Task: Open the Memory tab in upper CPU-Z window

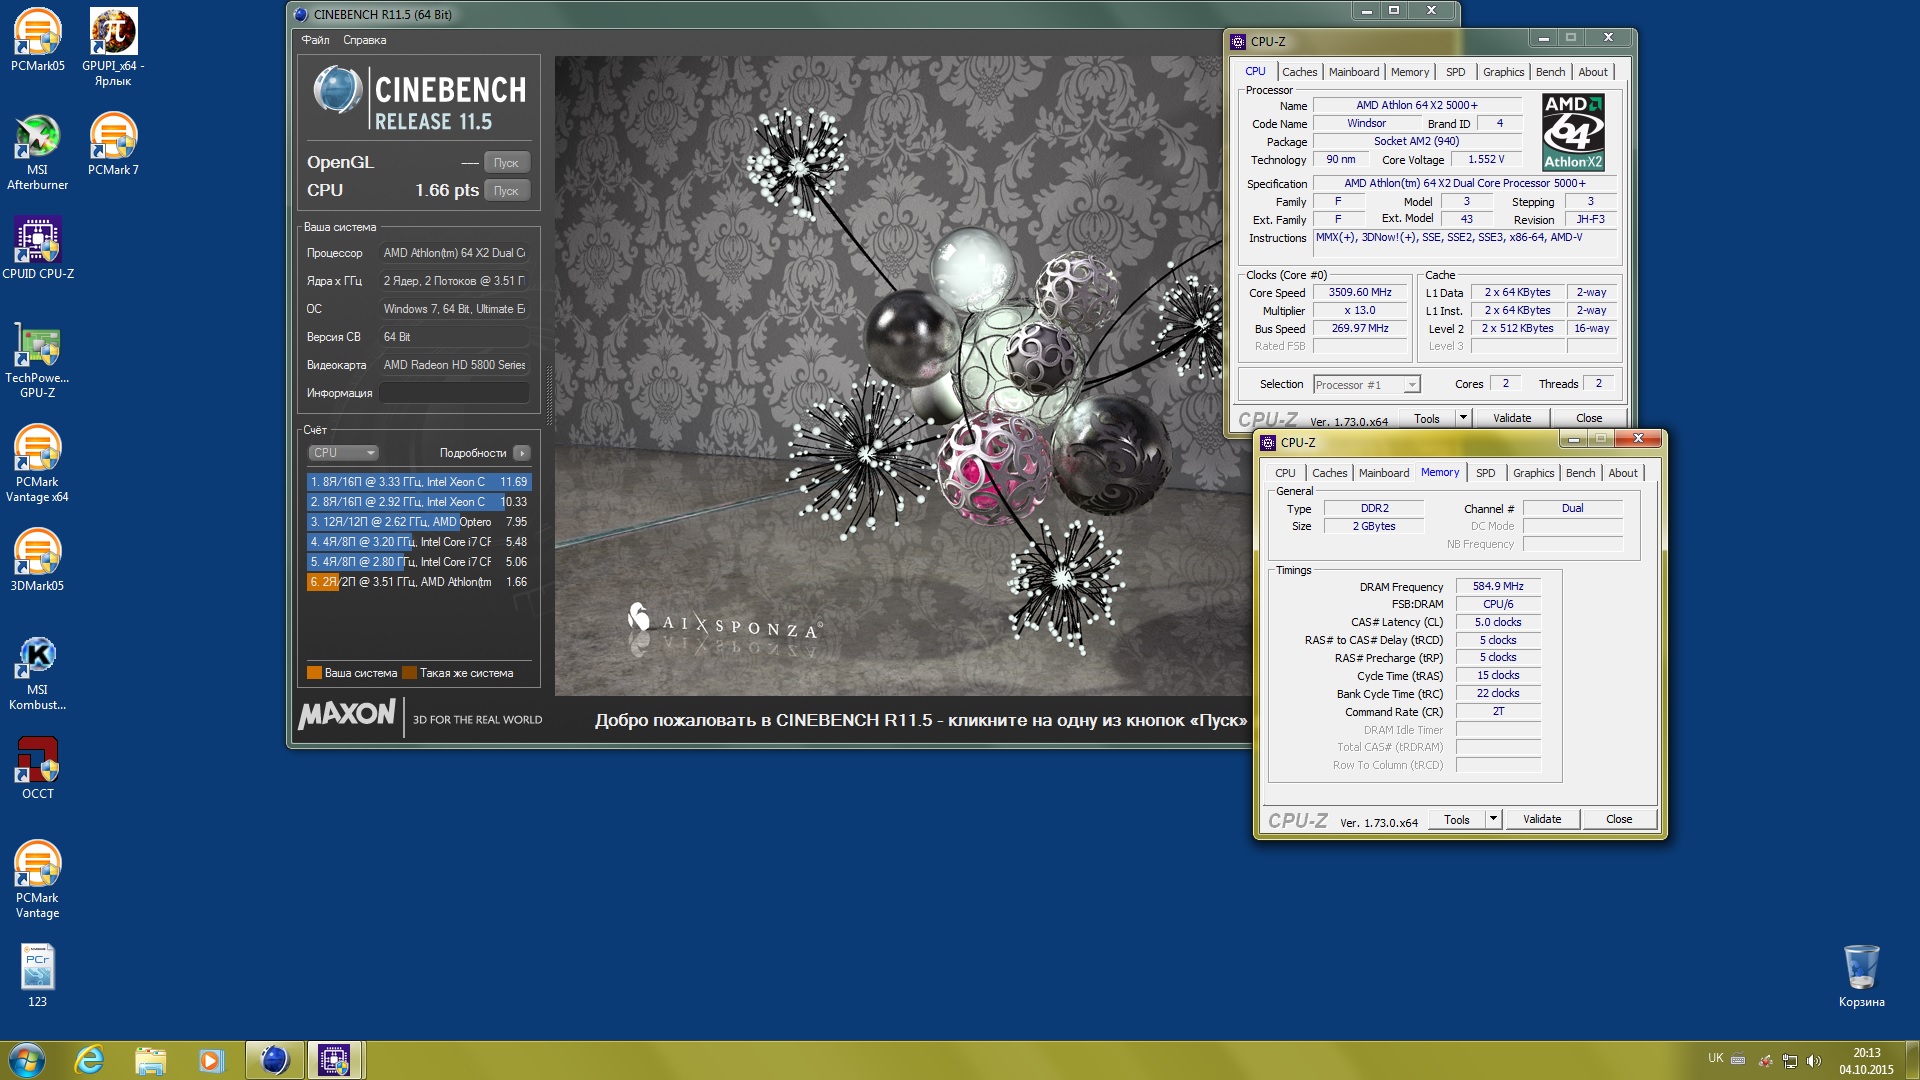Action: (1409, 72)
